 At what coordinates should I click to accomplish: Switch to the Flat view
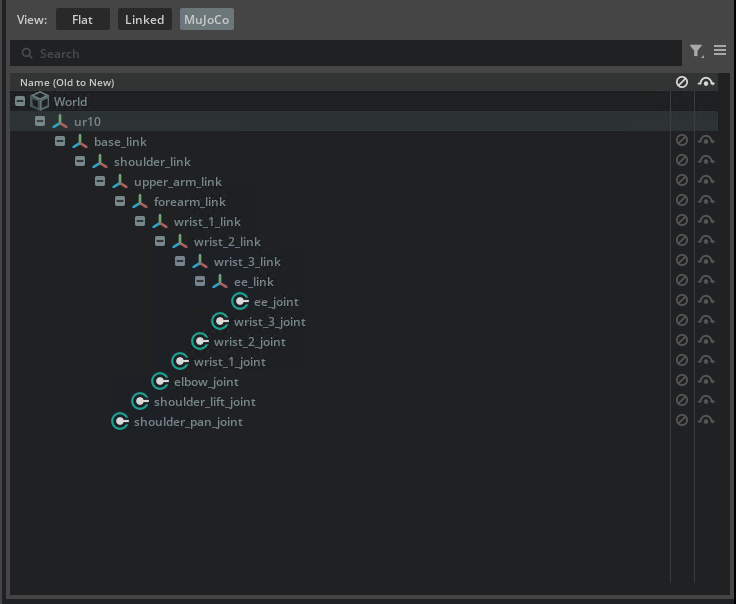[83, 19]
